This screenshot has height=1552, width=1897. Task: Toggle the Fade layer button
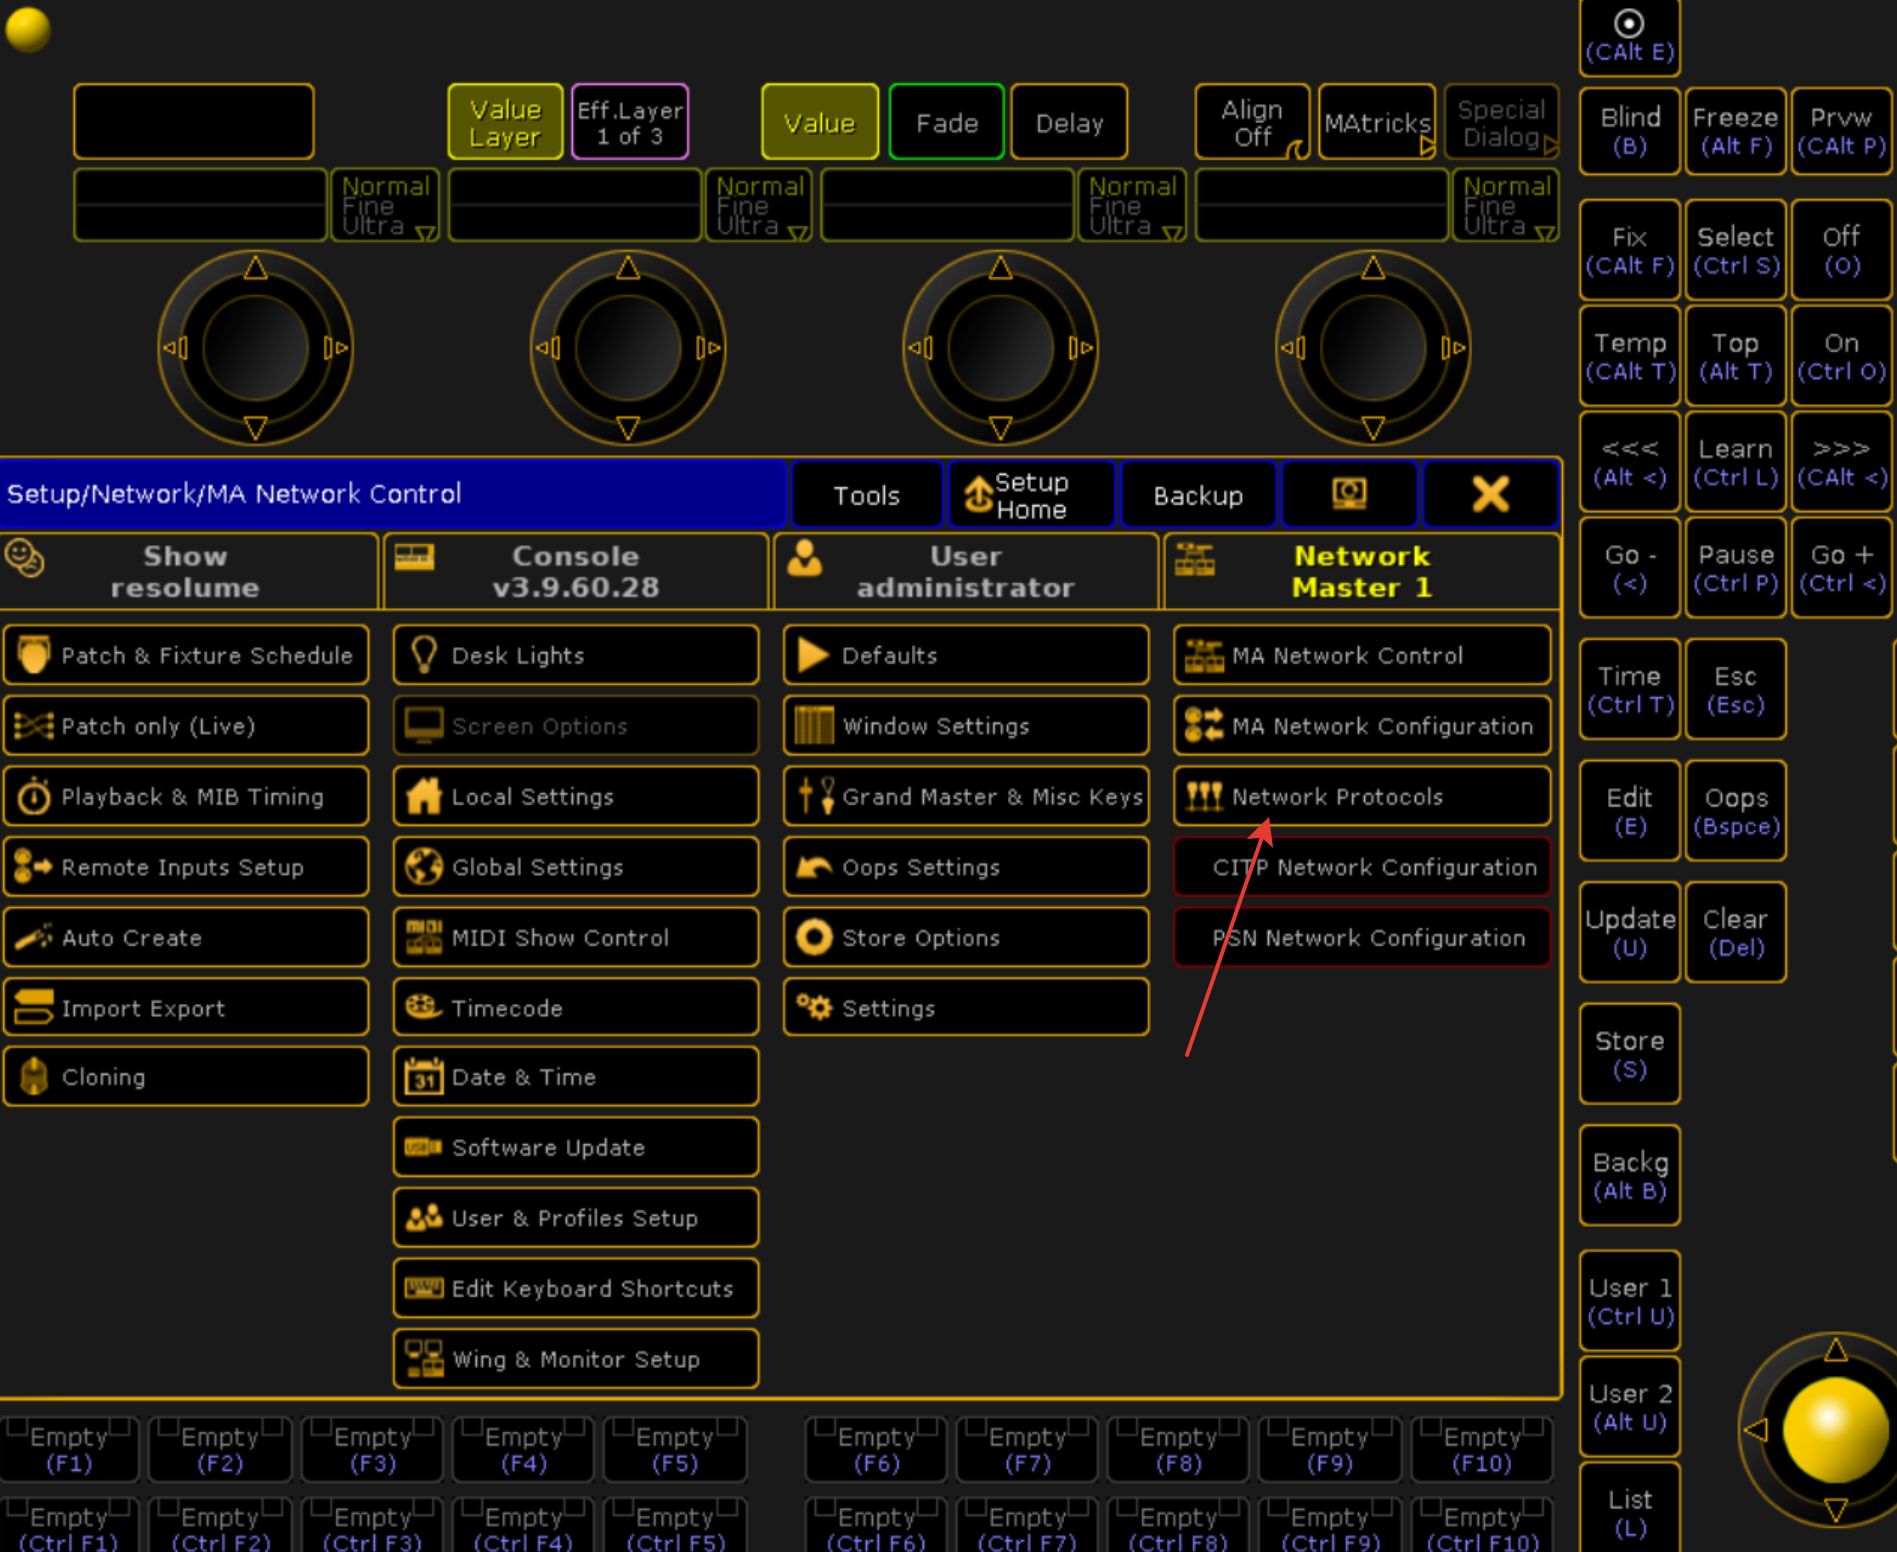(946, 122)
